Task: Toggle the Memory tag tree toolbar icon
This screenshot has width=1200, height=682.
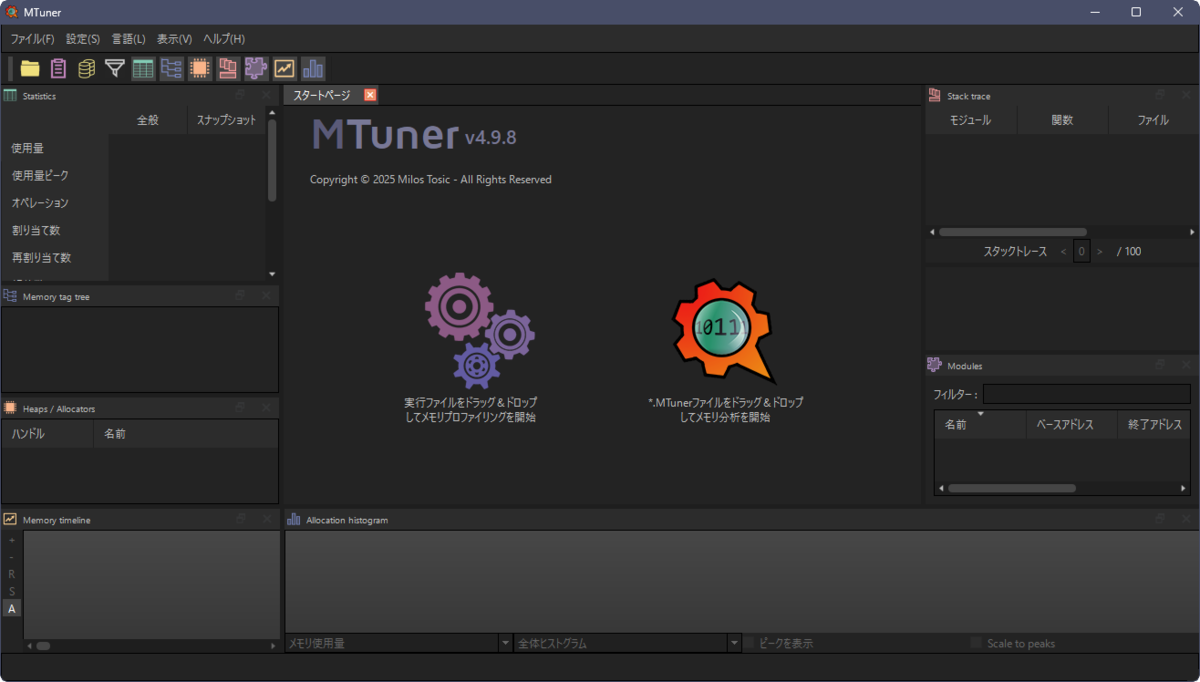Action: coord(171,68)
